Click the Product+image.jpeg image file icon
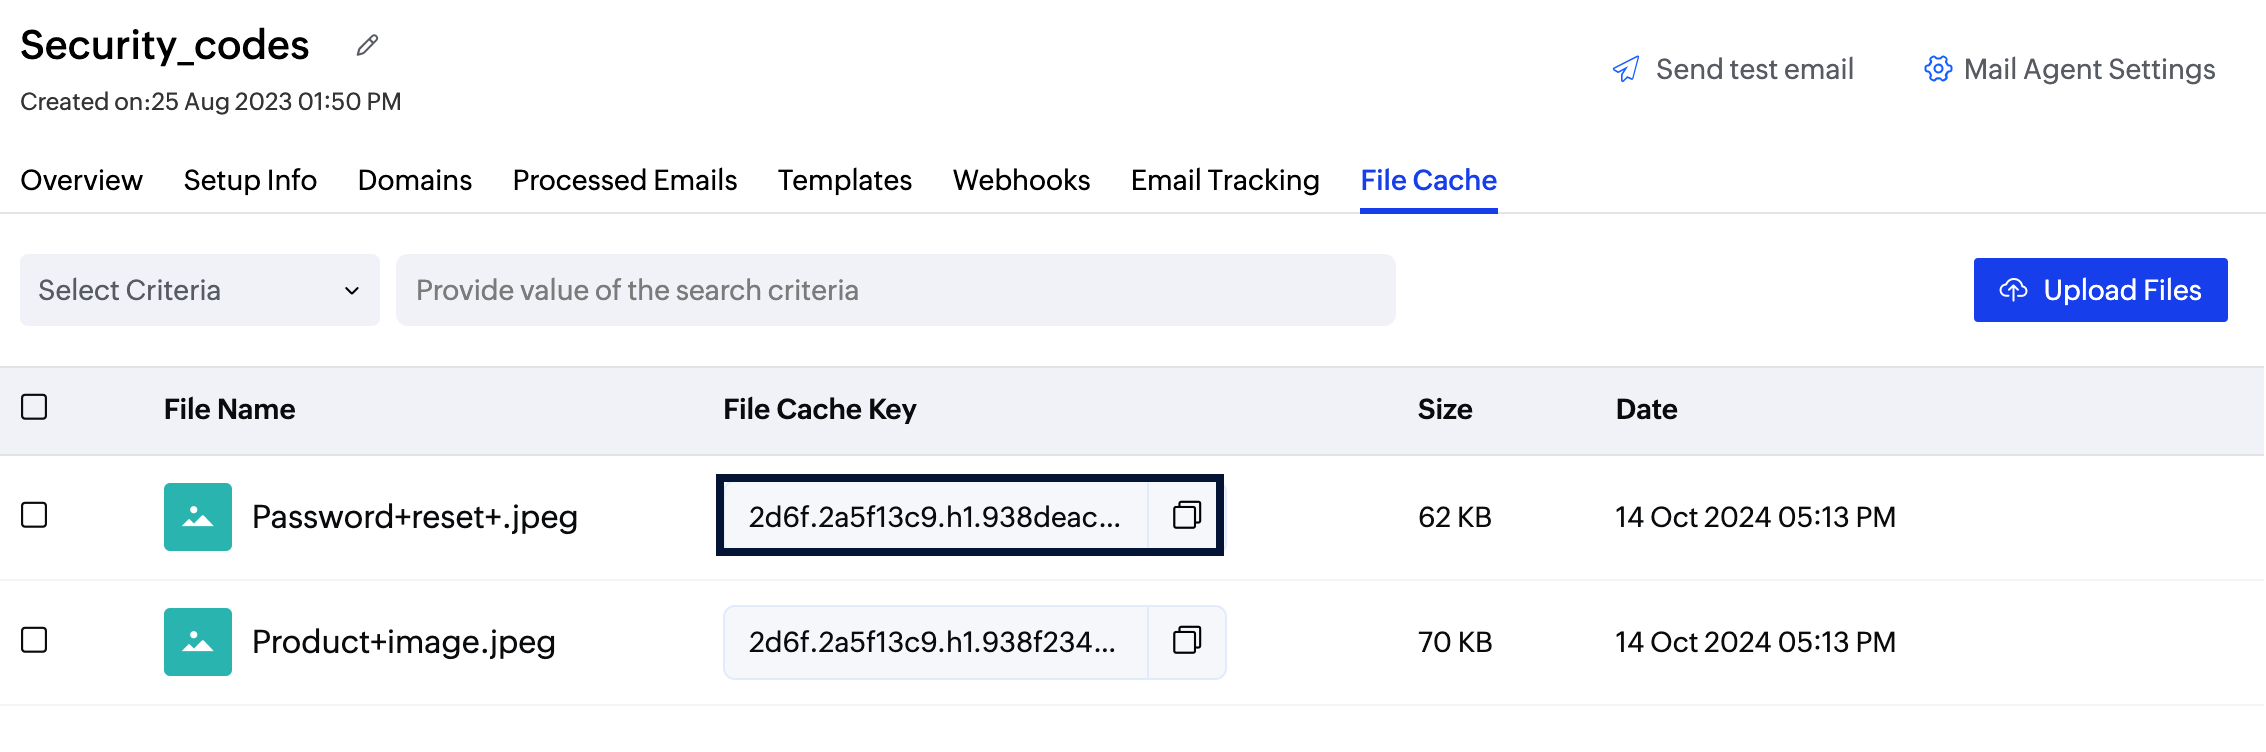Viewport: 2266px width, 752px height. point(198,642)
